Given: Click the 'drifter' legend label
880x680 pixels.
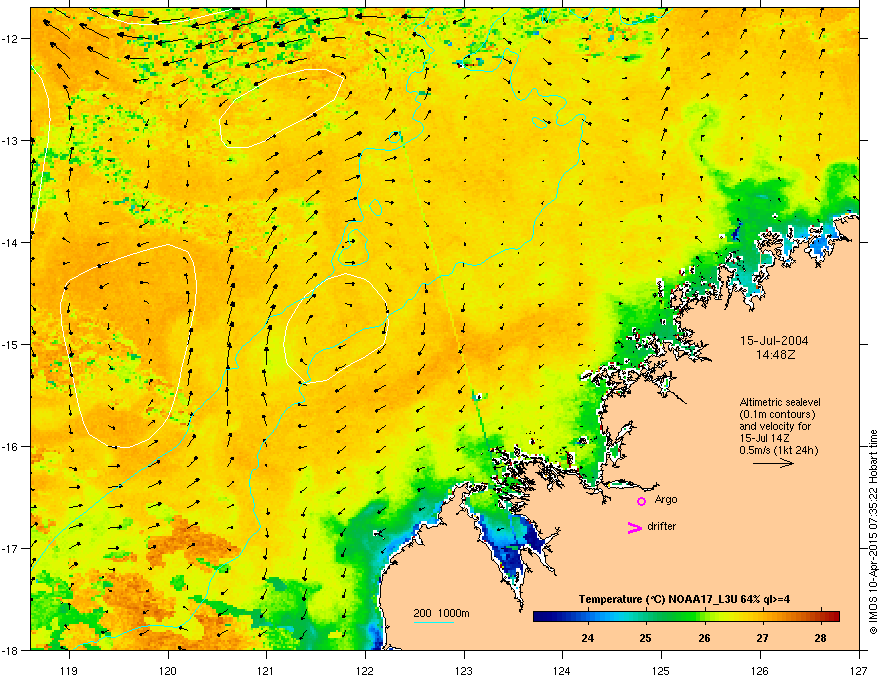Looking at the screenshot, I should coord(661,526).
